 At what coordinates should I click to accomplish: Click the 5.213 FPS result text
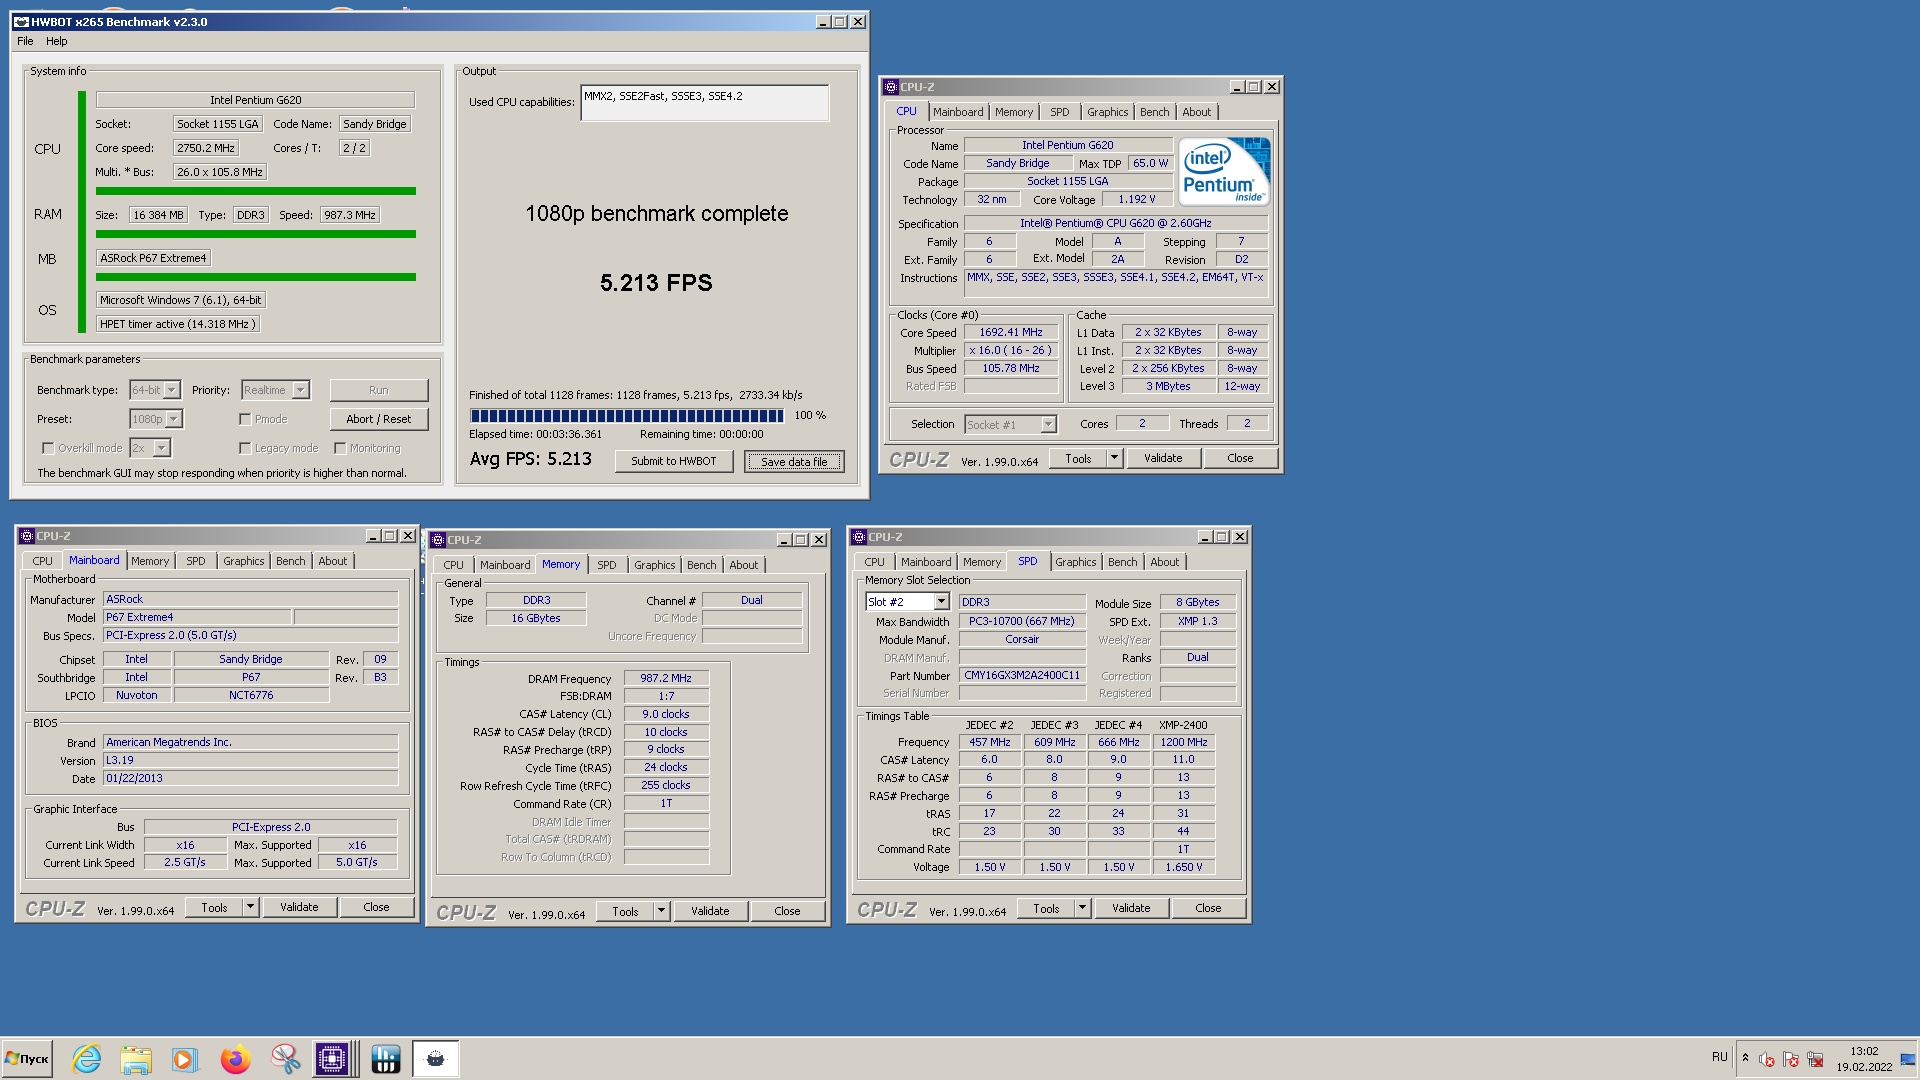pos(656,283)
